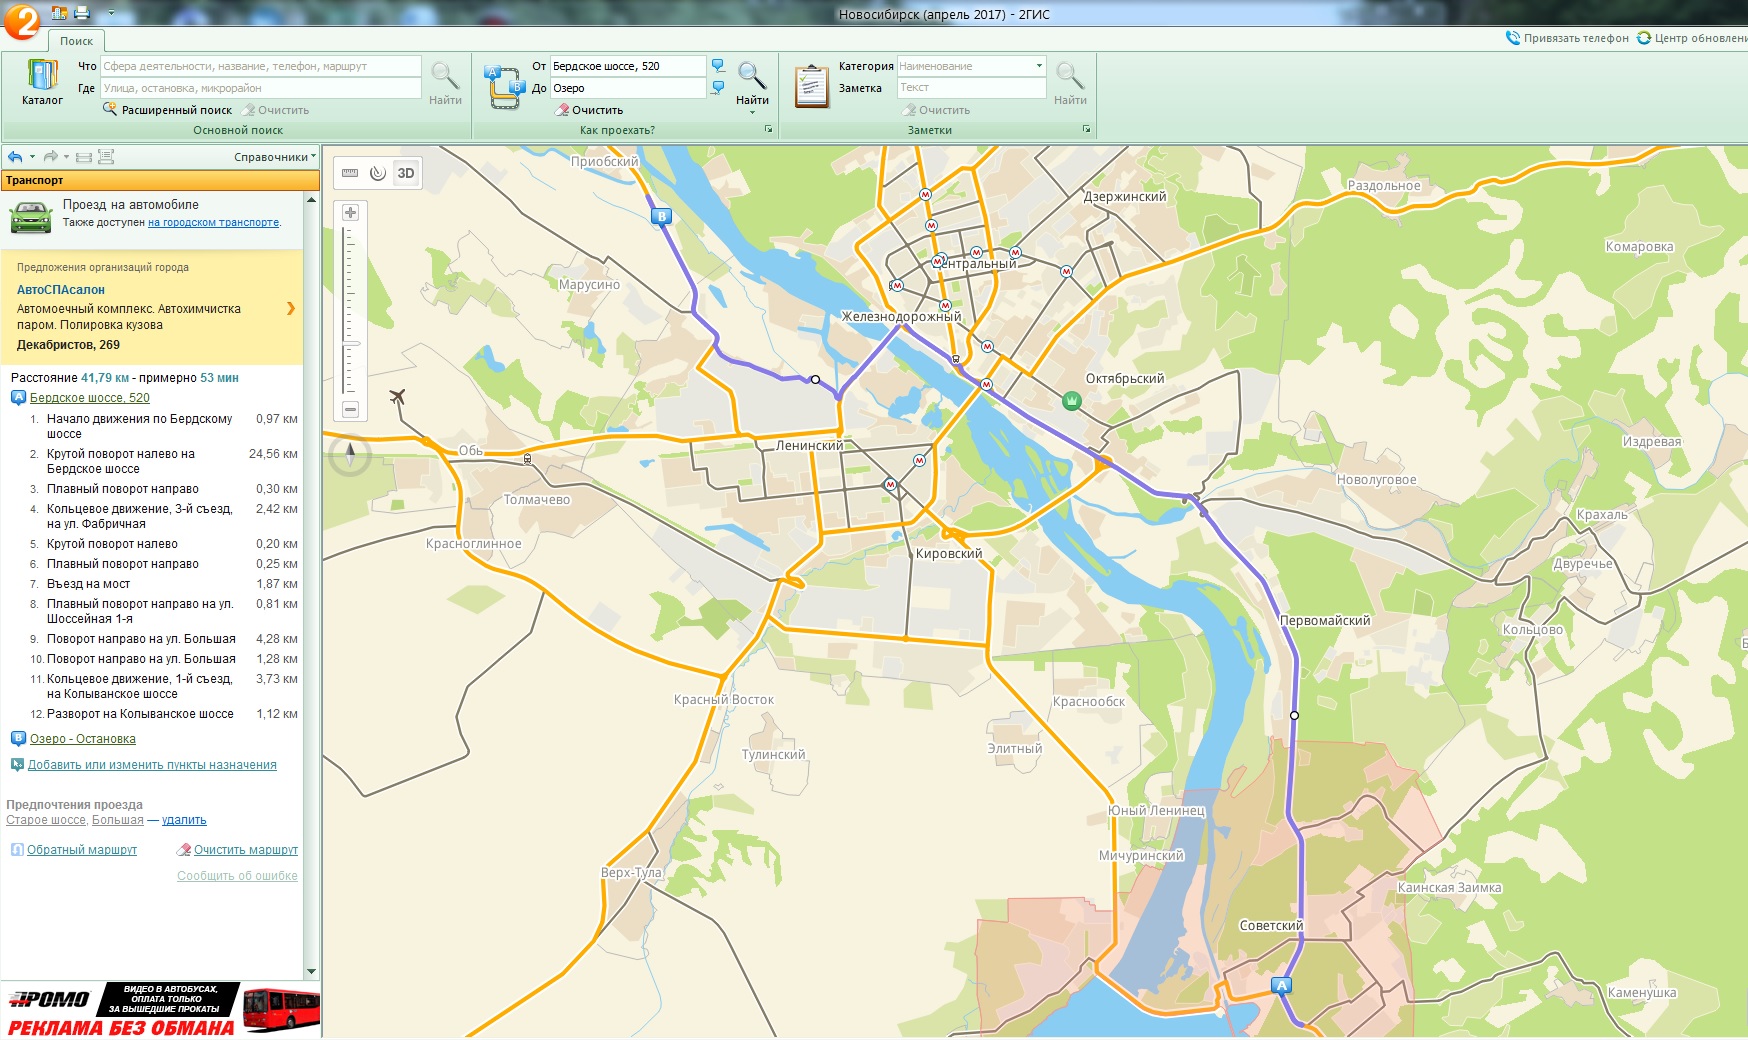Screen dimensions: 1748x1040
Task: Click the Очистить маршрут link
Action: (245, 850)
